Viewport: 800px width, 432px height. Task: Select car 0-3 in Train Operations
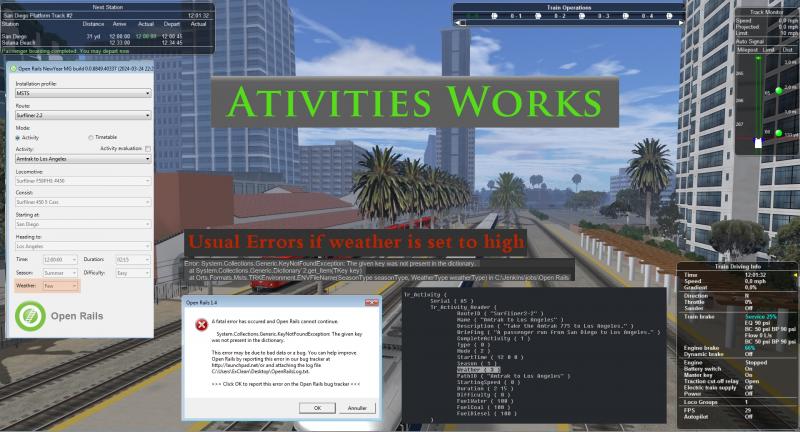coord(604,16)
